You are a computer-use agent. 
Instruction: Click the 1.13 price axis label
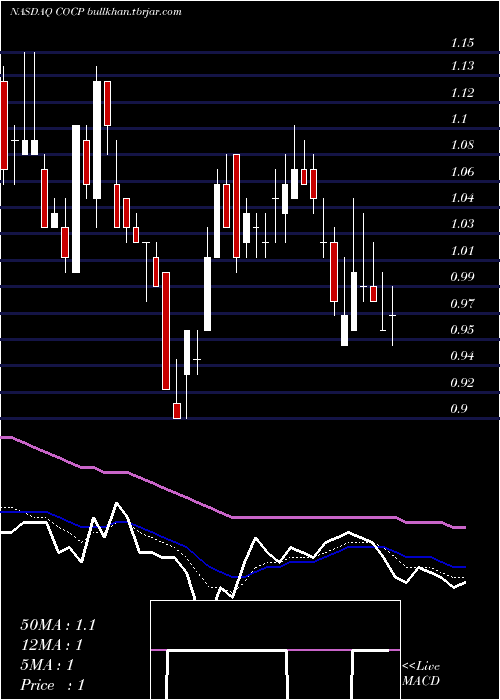point(462,66)
